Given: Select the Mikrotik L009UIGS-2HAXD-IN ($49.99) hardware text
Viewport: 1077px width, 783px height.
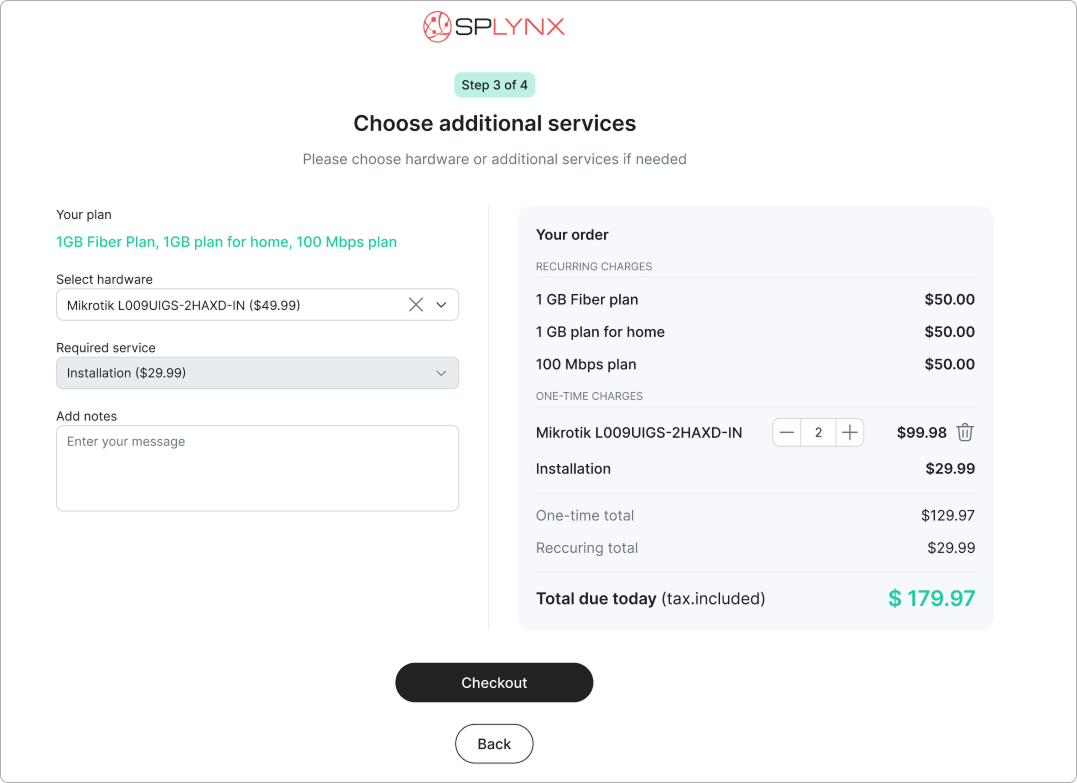Looking at the screenshot, I should (183, 305).
